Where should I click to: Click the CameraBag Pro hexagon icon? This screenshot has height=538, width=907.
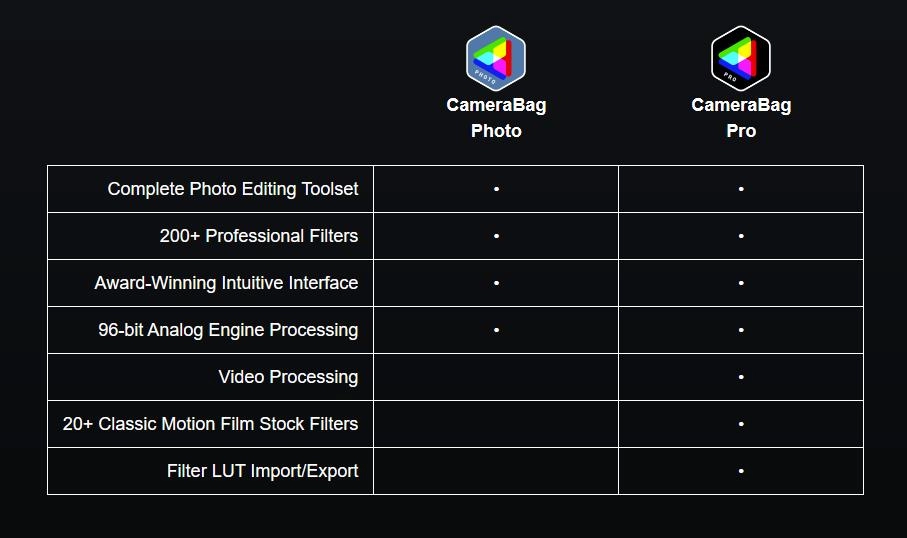(740, 58)
